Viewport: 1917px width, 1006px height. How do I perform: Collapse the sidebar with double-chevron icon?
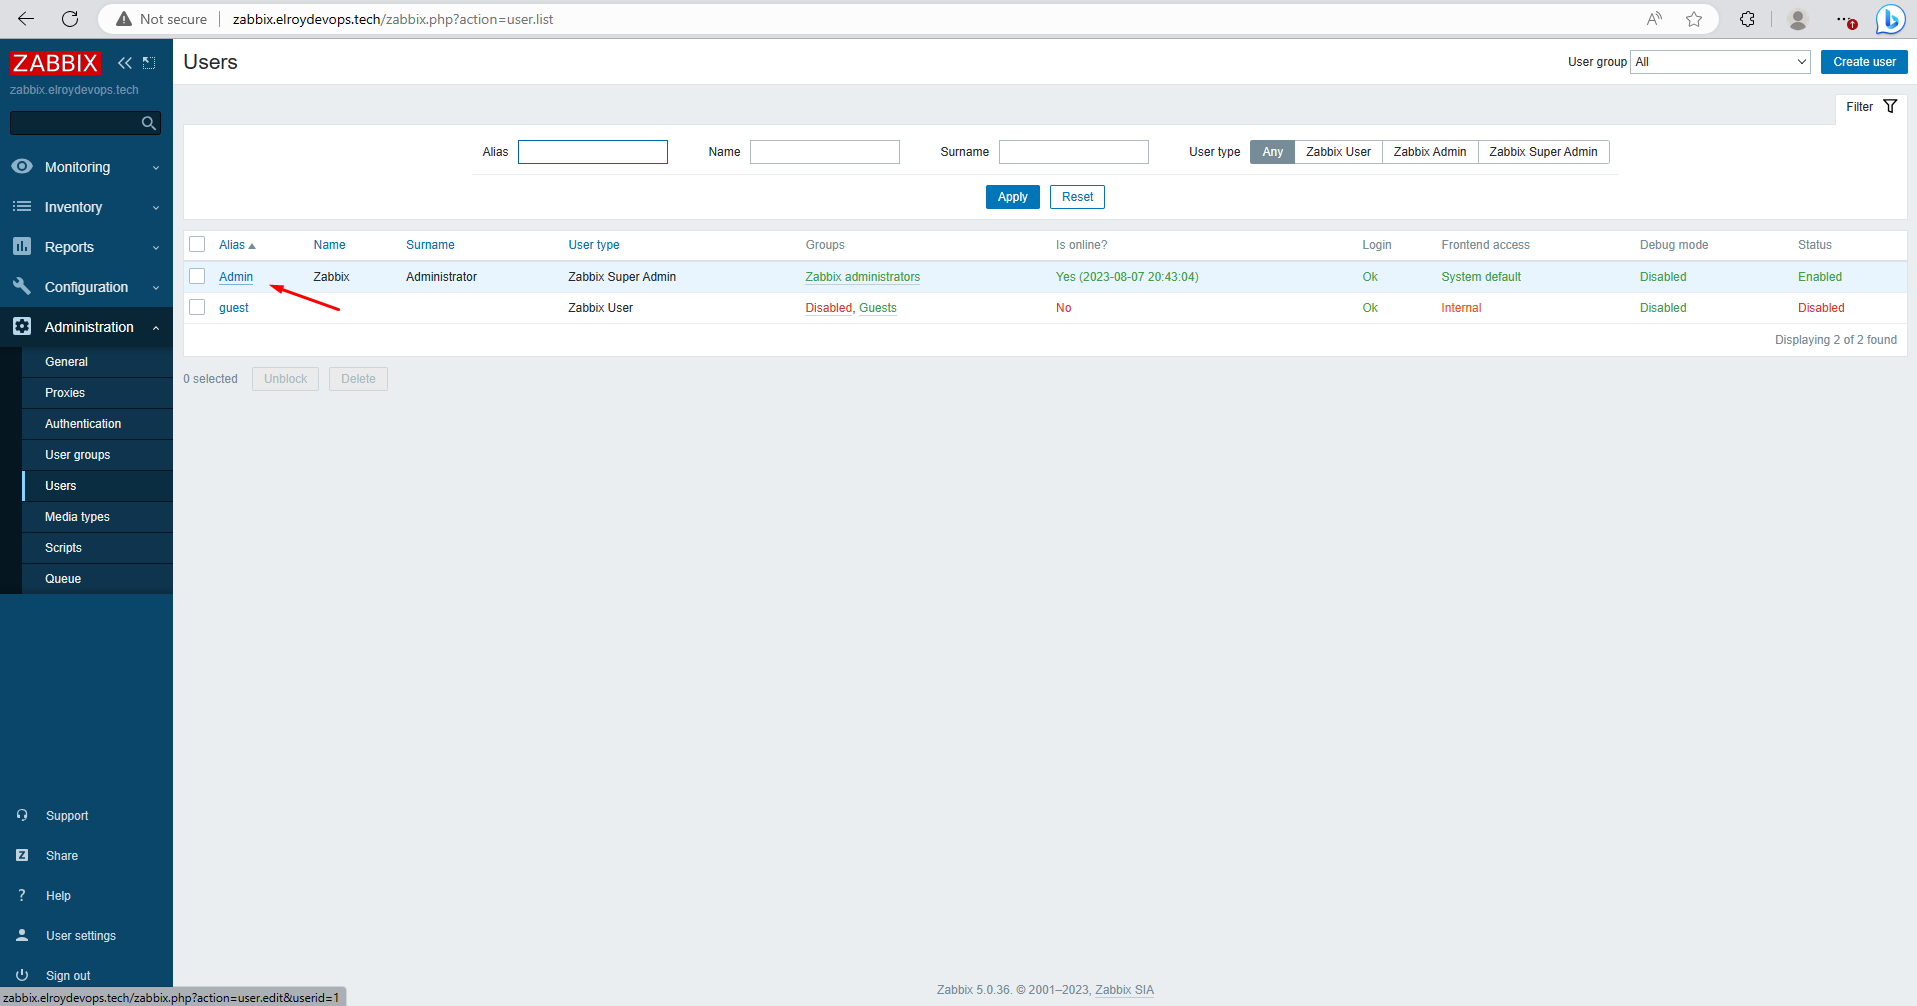tap(125, 63)
